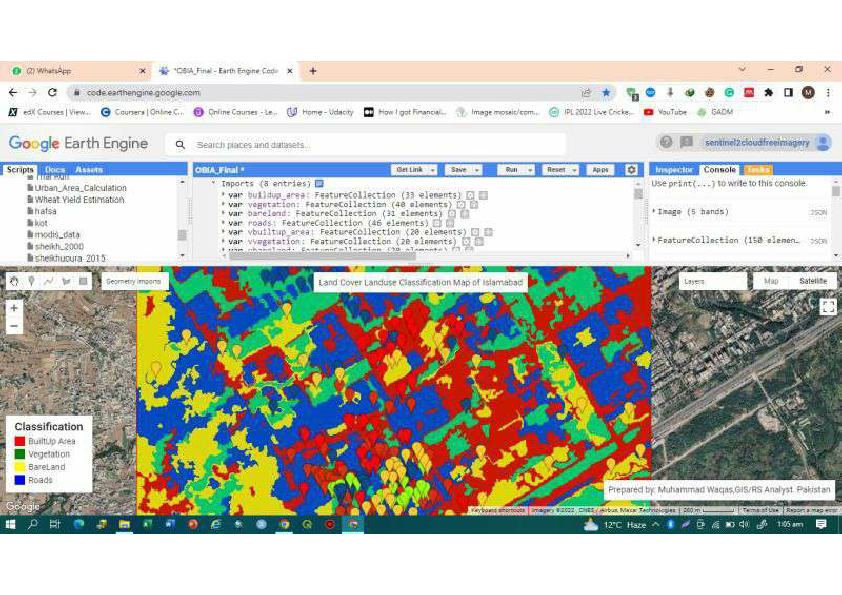The width and height of the screenshot is (842, 595).
Task: Select the add marker drawing tool
Action: click(31, 281)
